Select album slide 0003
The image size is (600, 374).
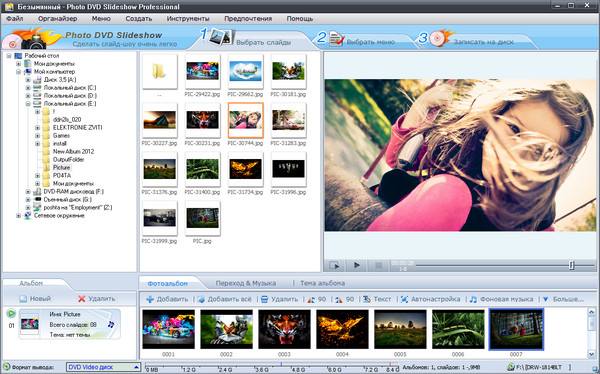coord(284,329)
